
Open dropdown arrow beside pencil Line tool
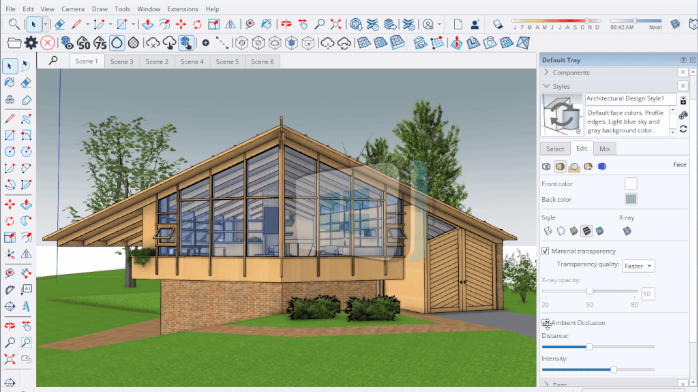coord(87,24)
